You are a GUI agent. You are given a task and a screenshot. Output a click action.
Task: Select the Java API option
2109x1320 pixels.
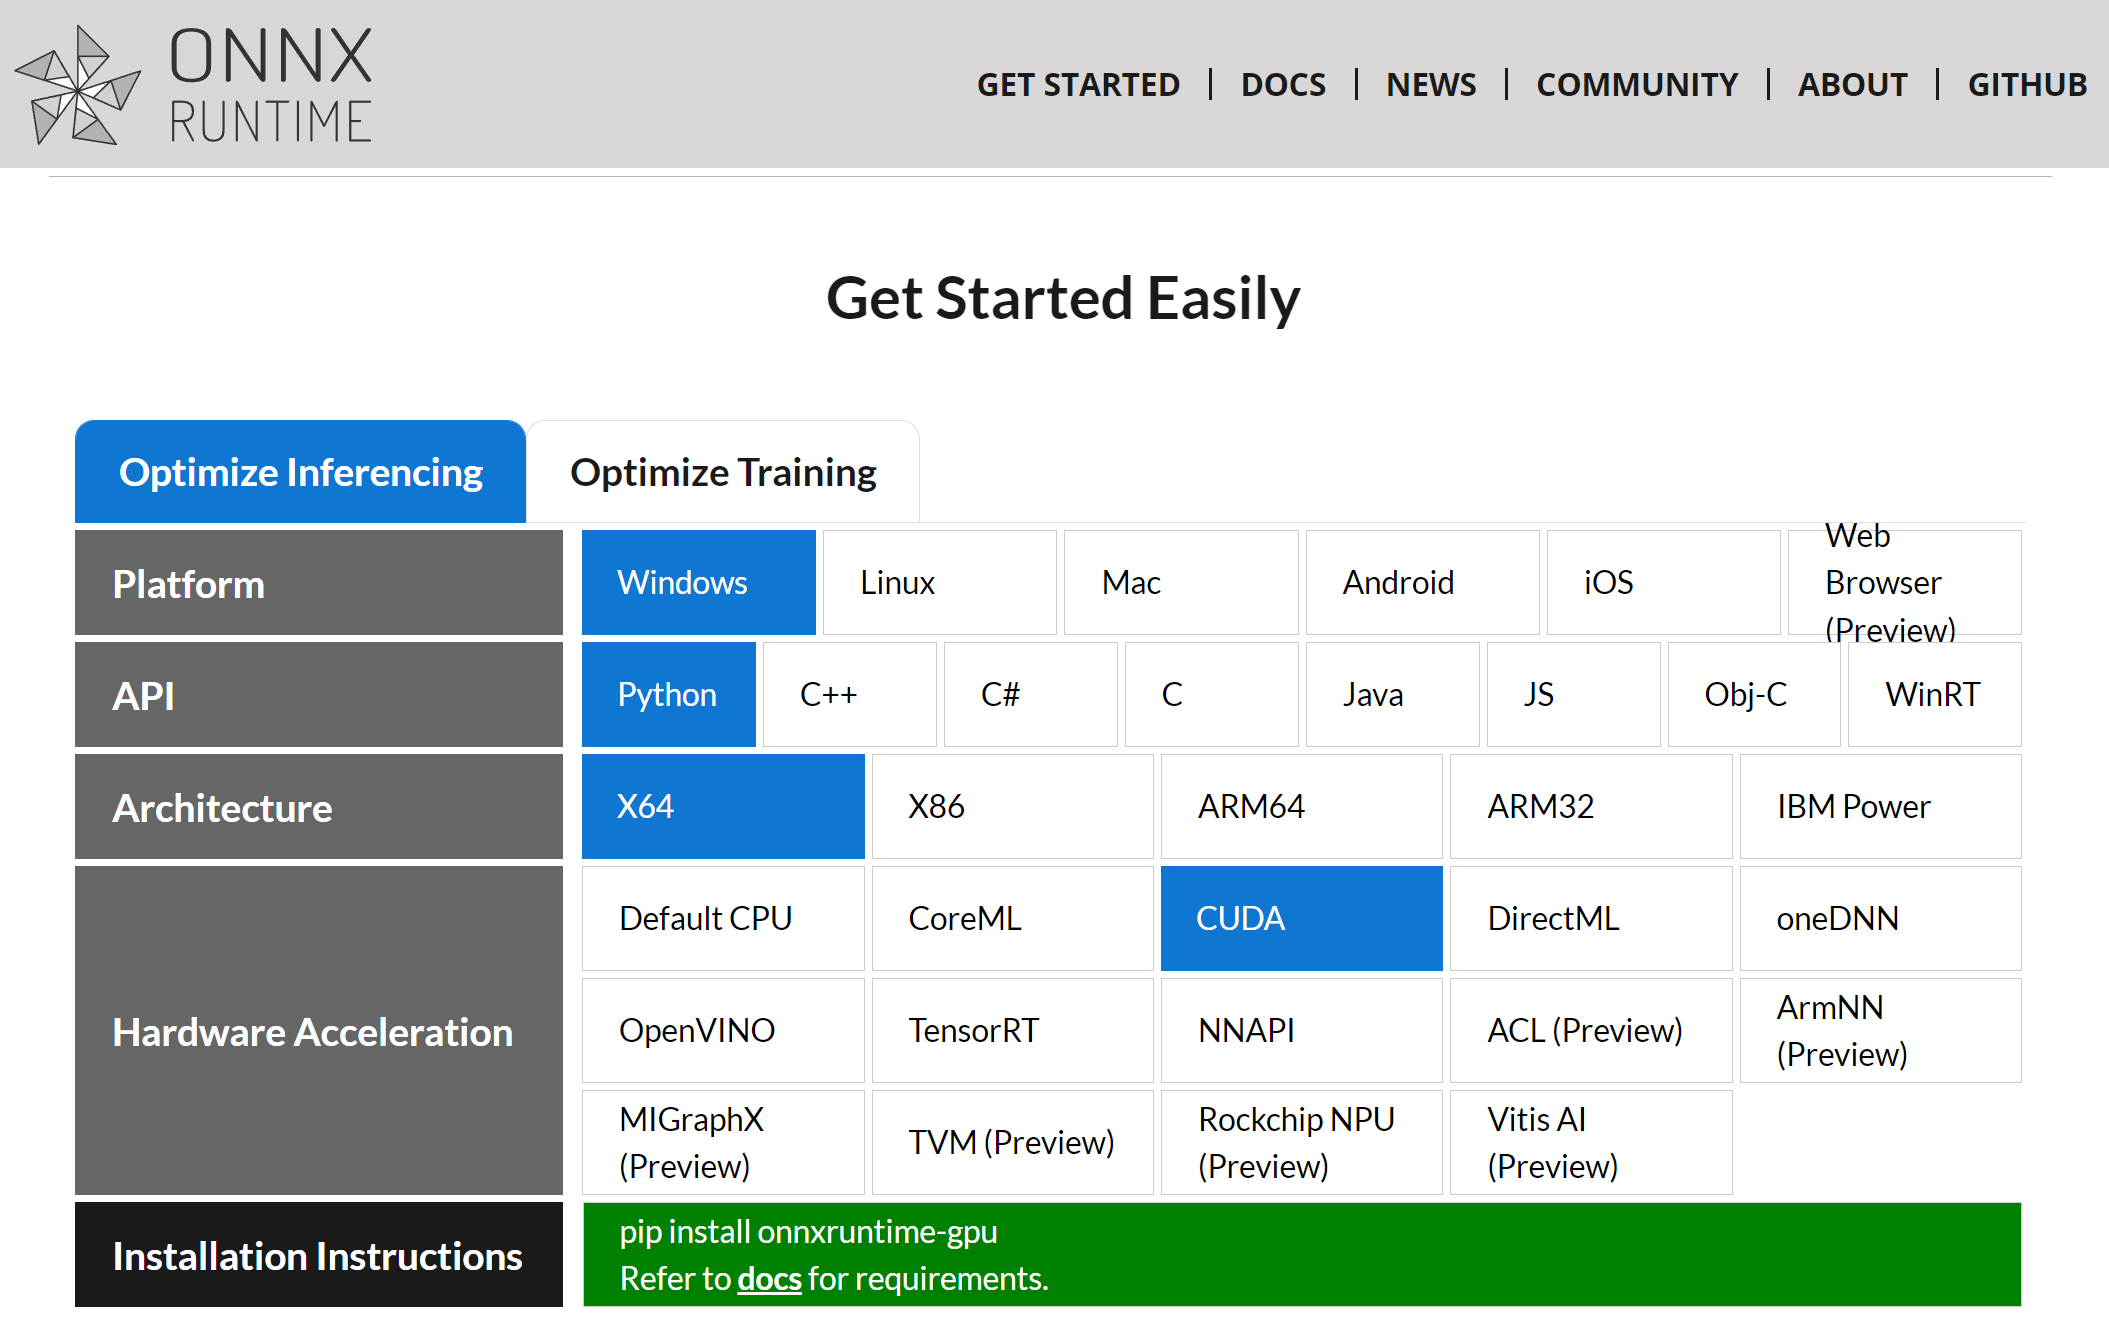click(1392, 695)
